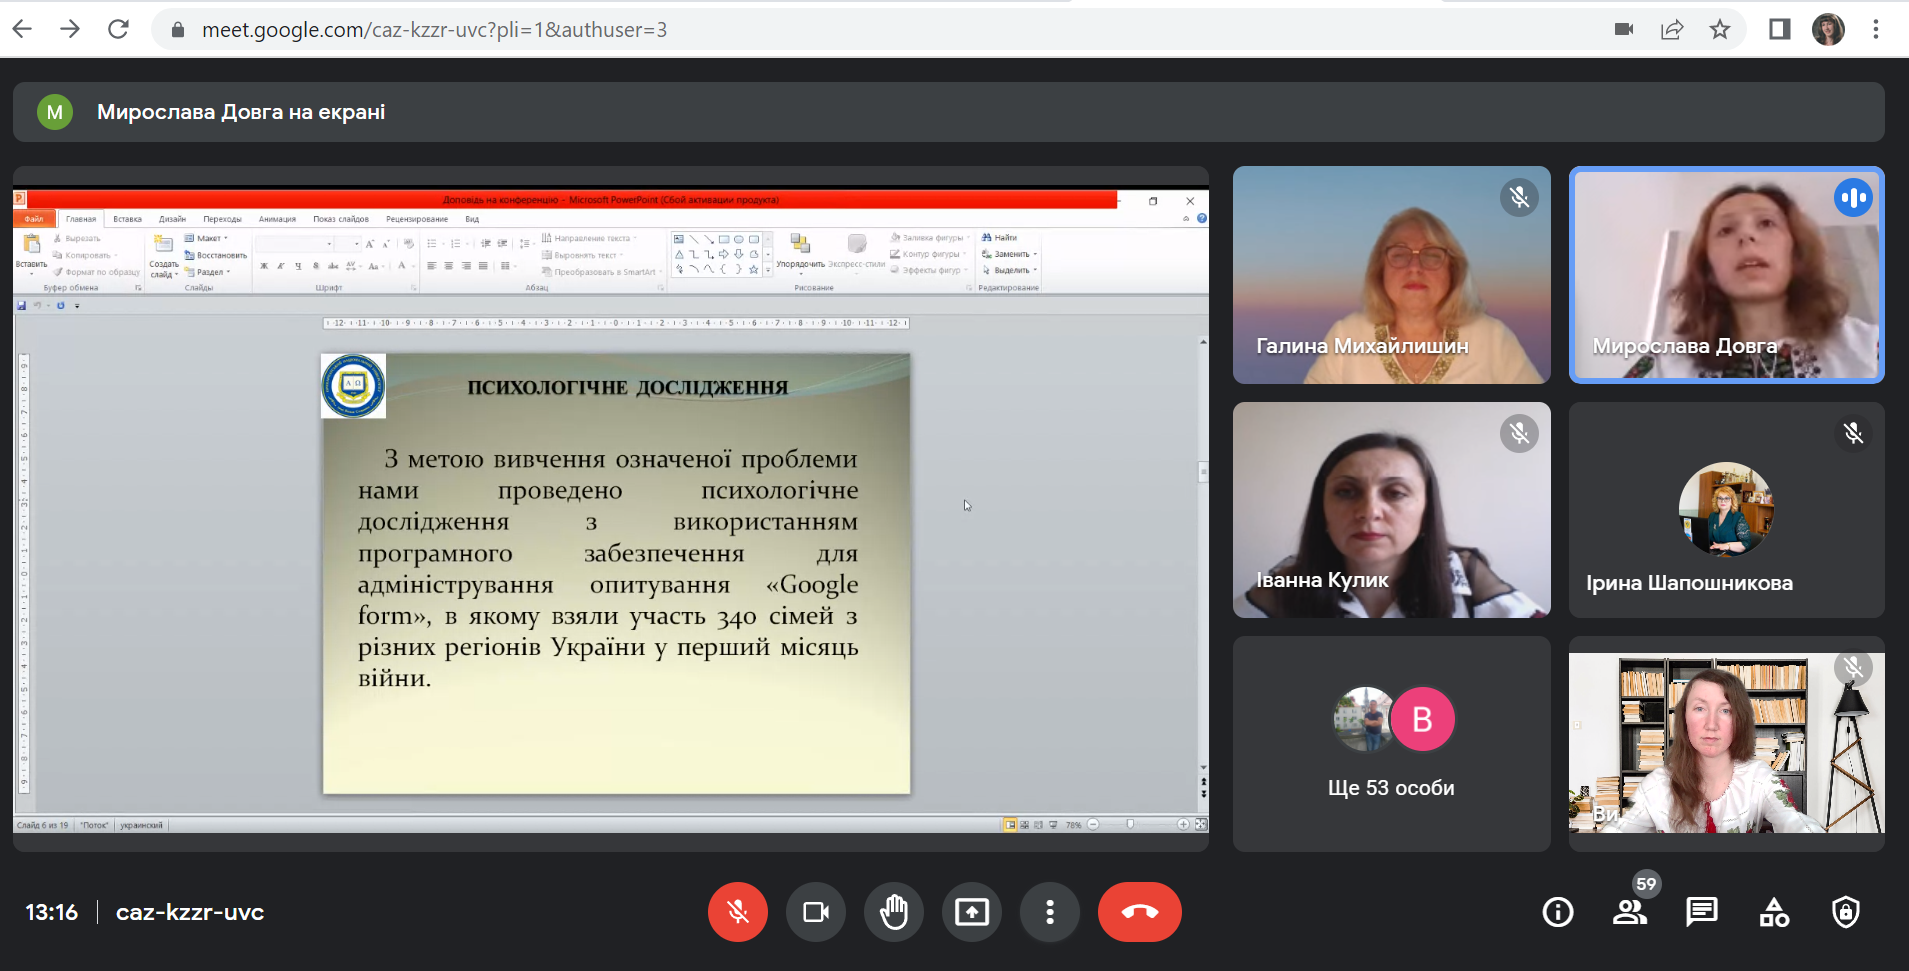The image size is (1909, 971).
Task: Toggle the camera button off
Action: coord(816,912)
